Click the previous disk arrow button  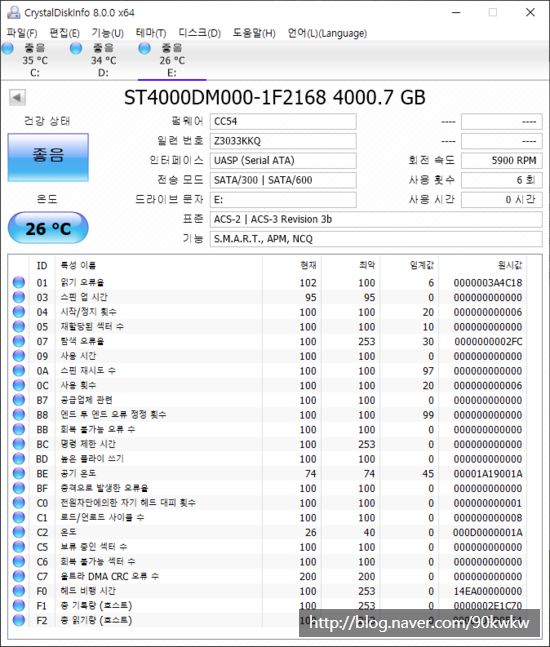click(x=17, y=98)
